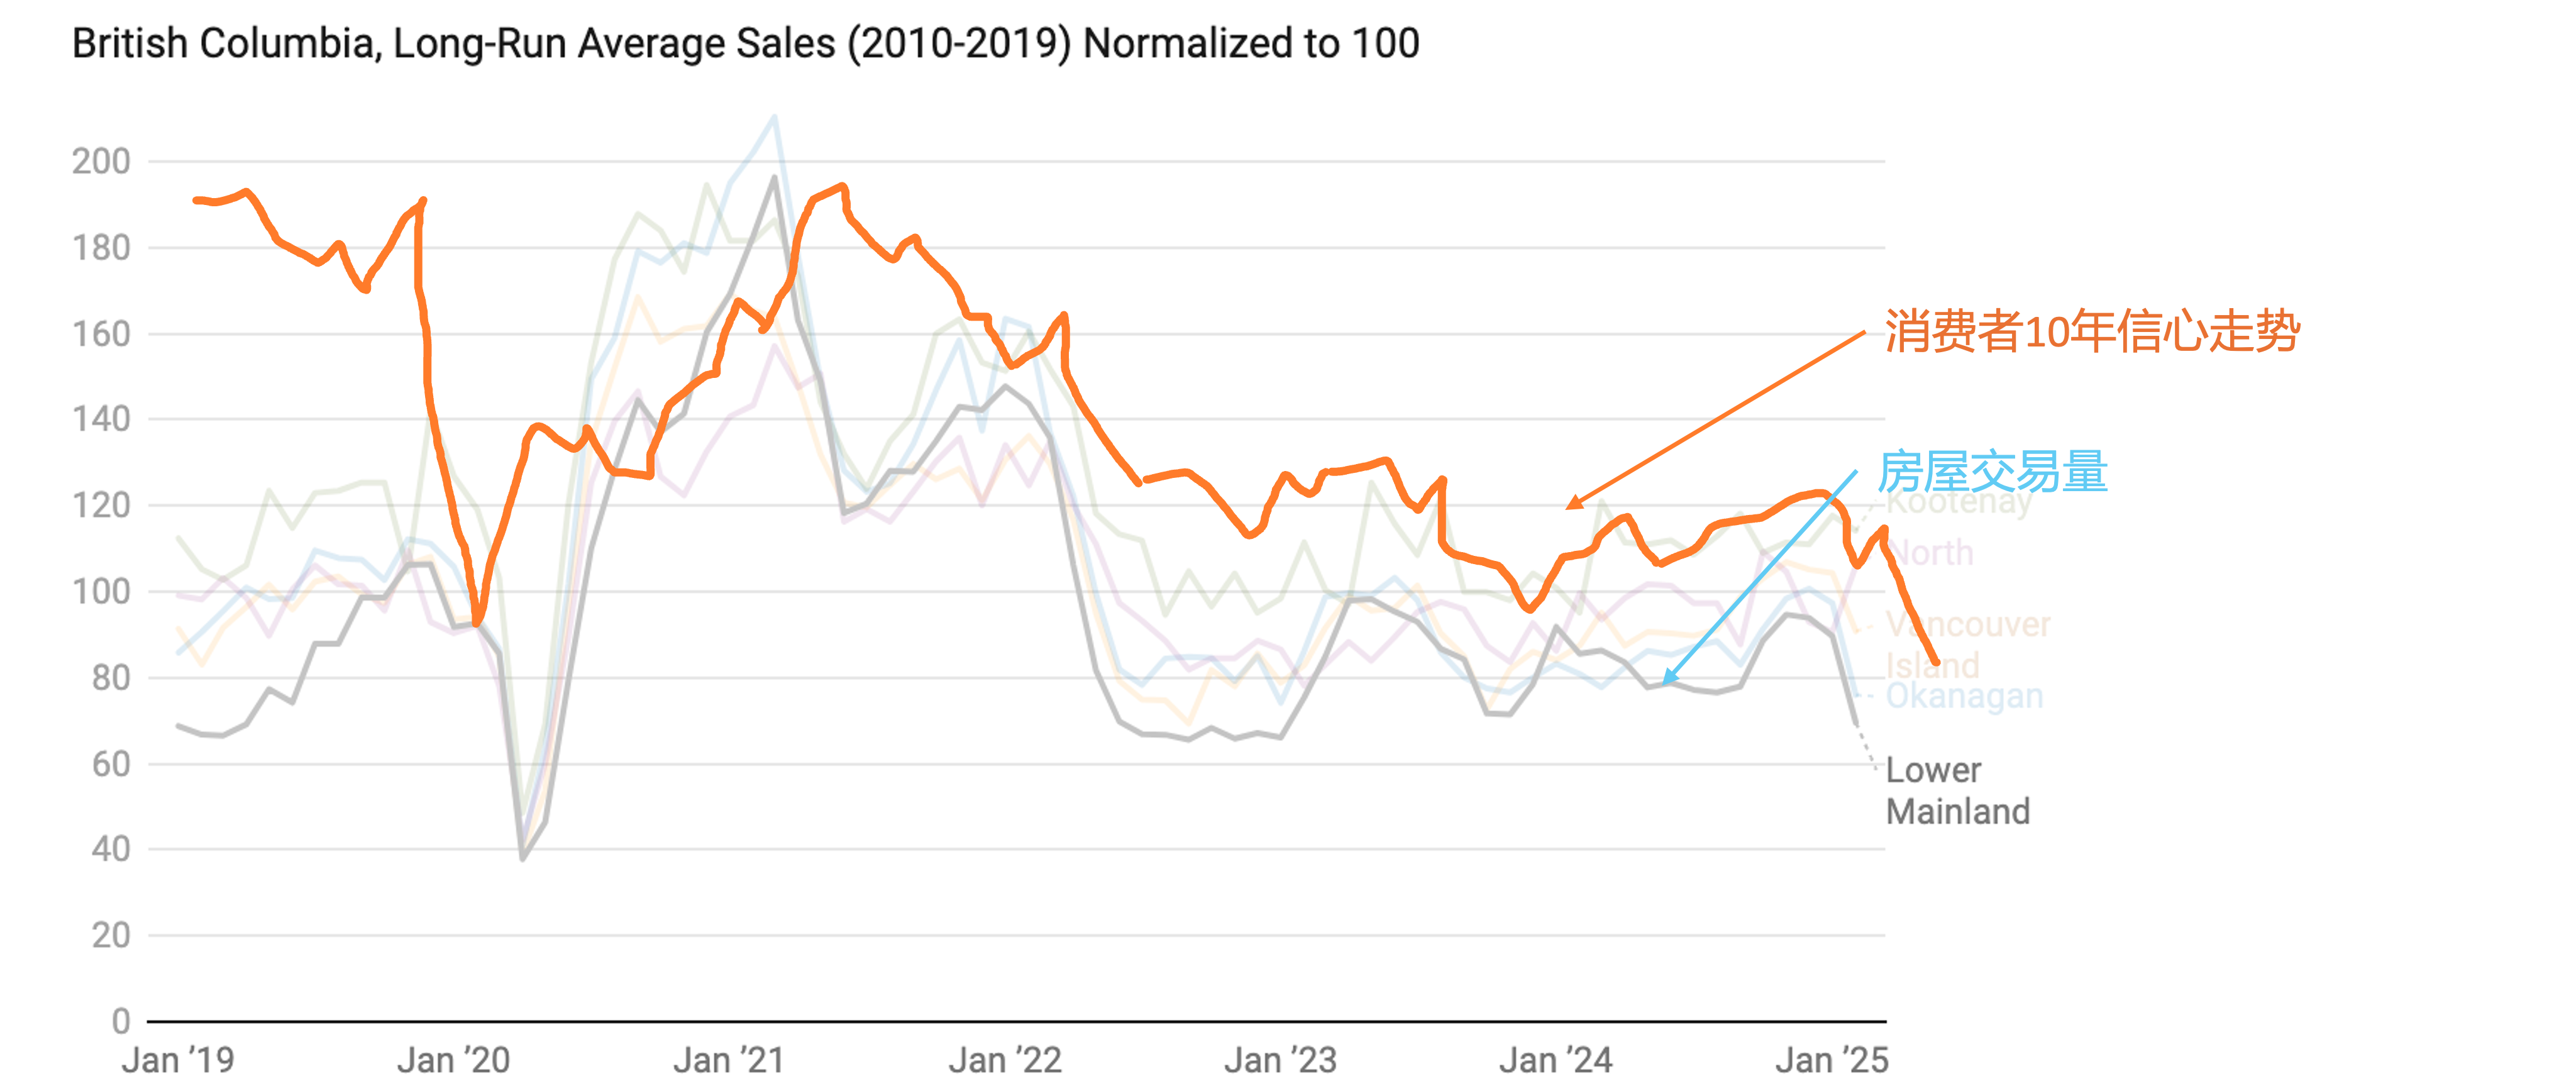Click the 60 y-axis value label
The width and height of the screenshot is (2576, 1086).
point(110,764)
